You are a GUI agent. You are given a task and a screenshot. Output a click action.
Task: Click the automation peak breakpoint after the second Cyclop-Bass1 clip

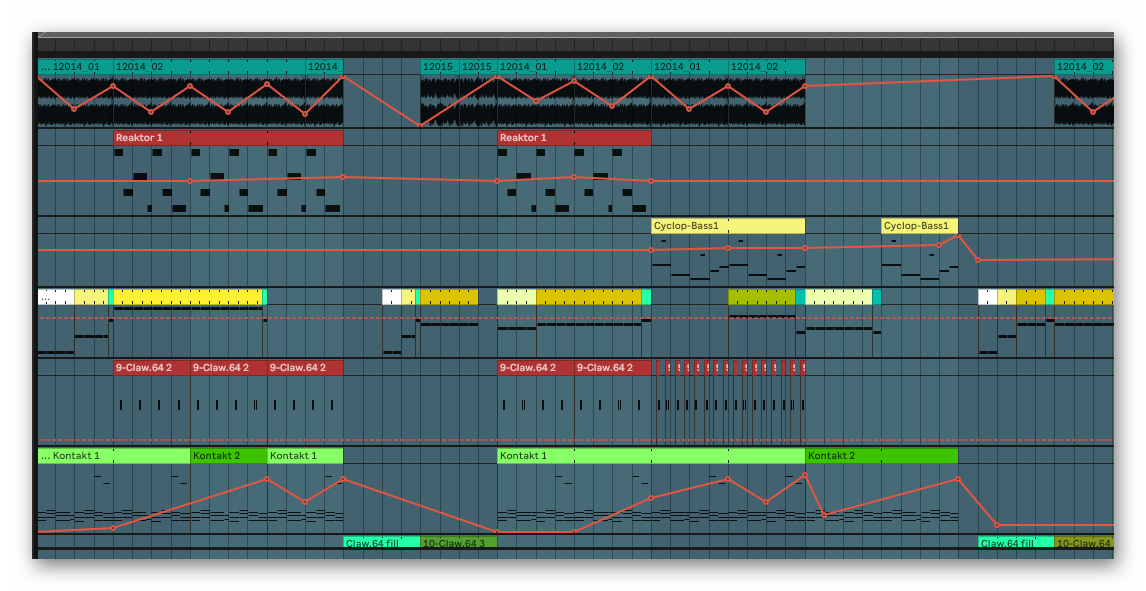coord(958,236)
